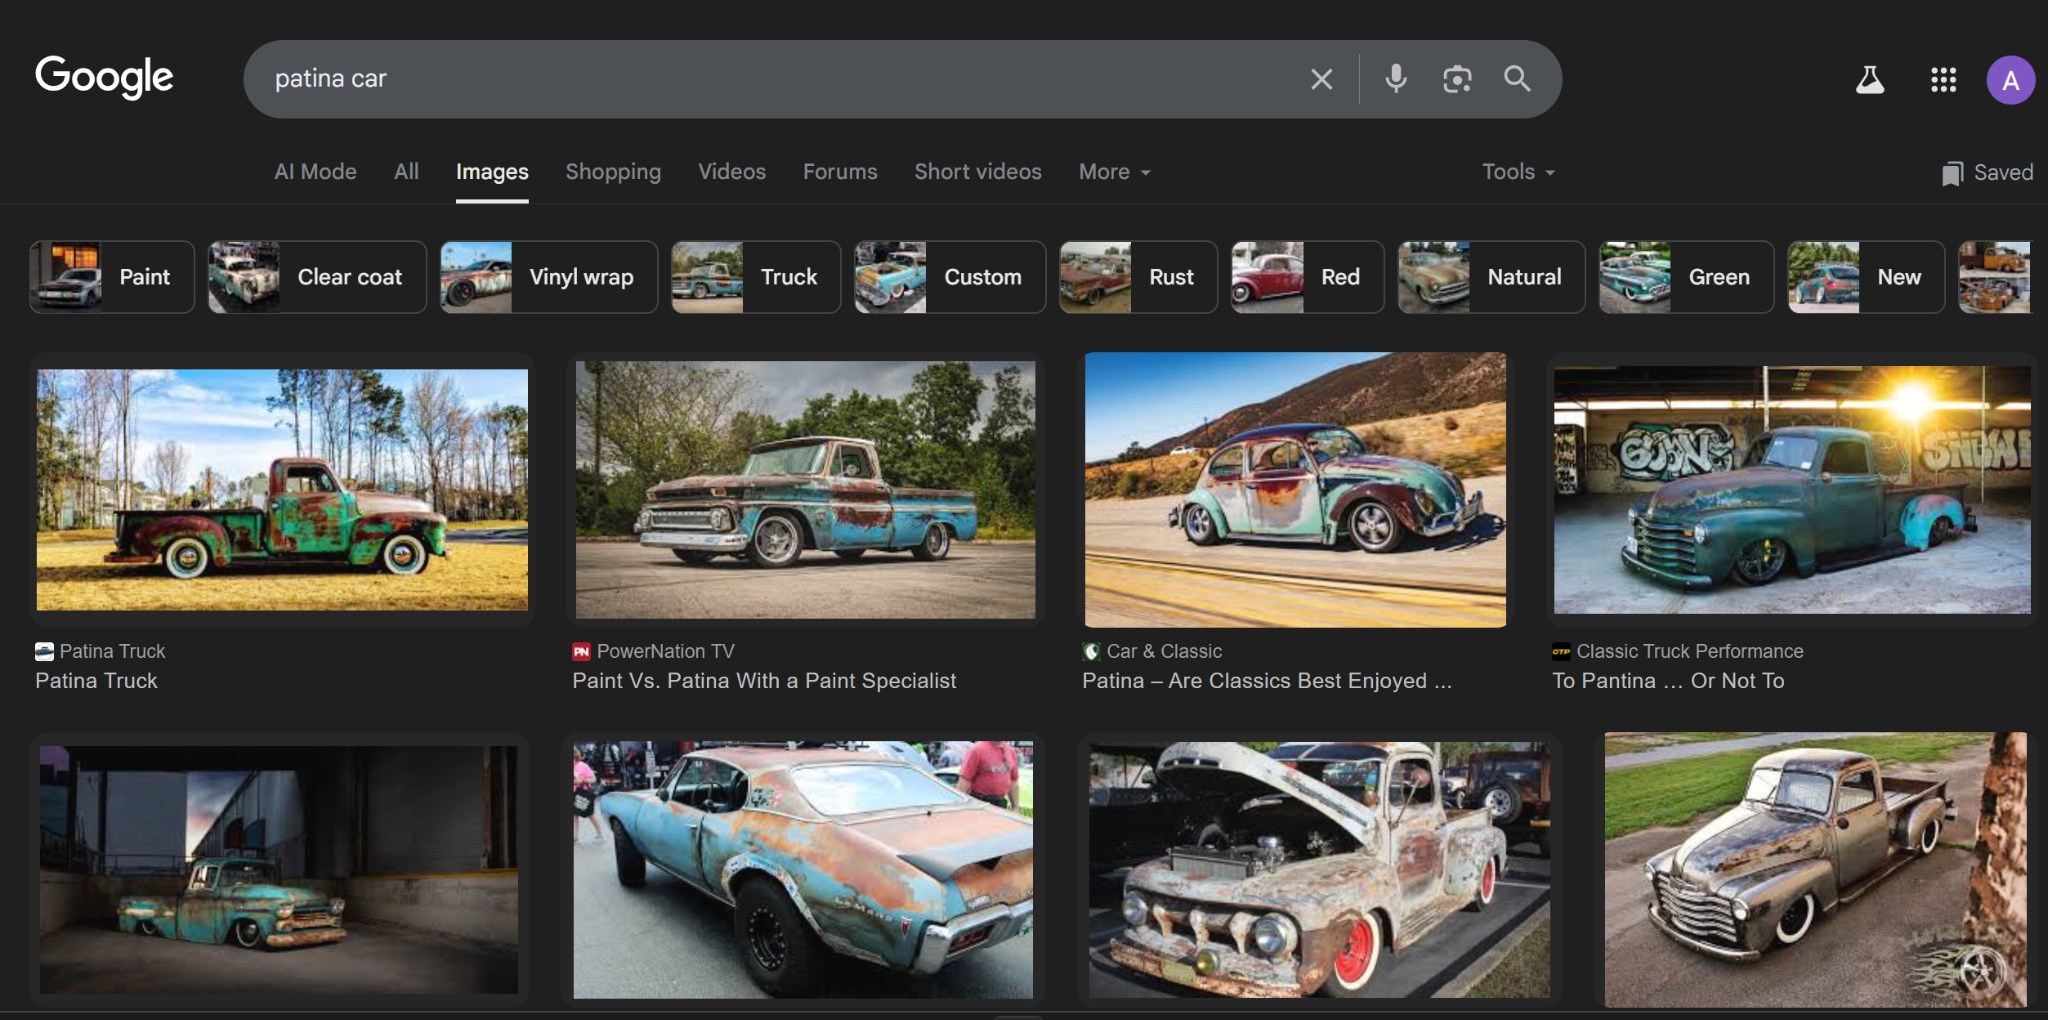The width and height of the screenshot is (2048, 1020).
Task: Clear the search box with the X icon
Action: coord(1321,79)
